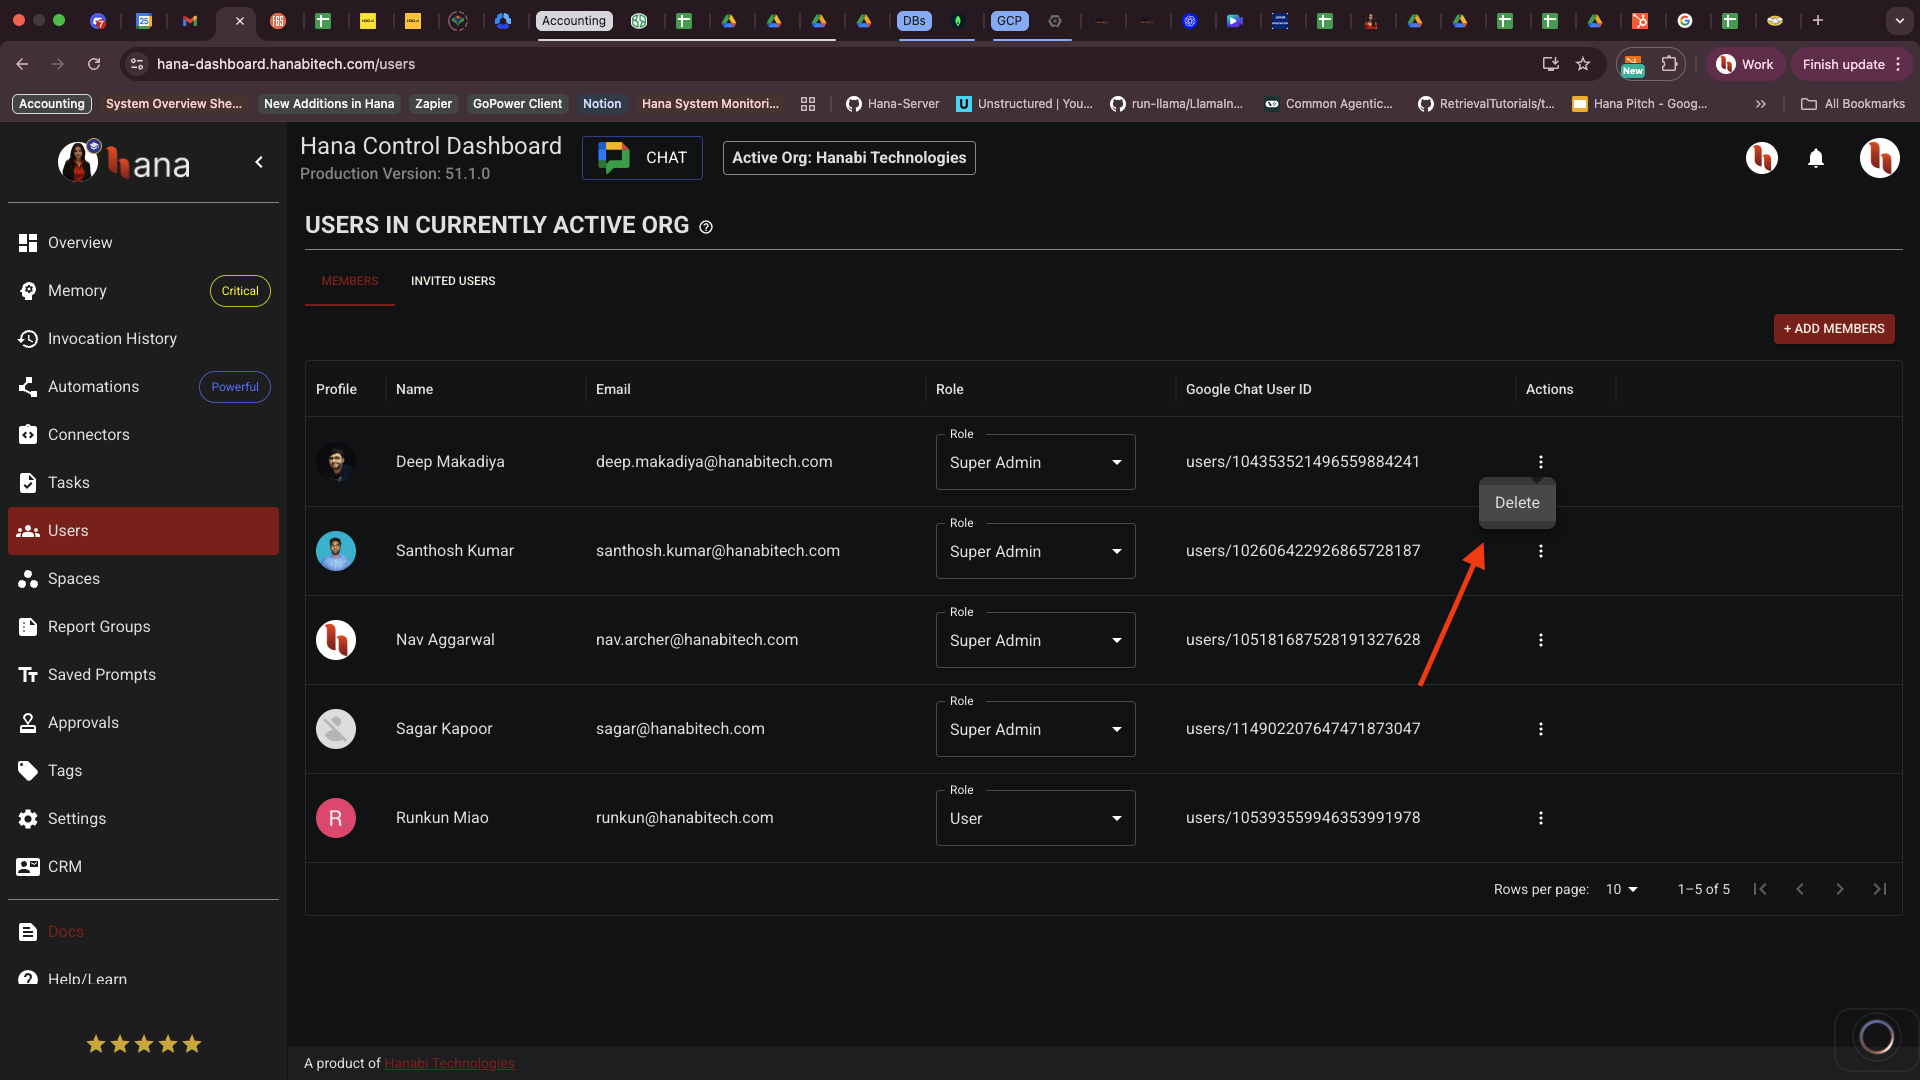Open actions menu for Santhosh Kumar
Screen dimensions: 1920x1080
(x=1541, y=551)
